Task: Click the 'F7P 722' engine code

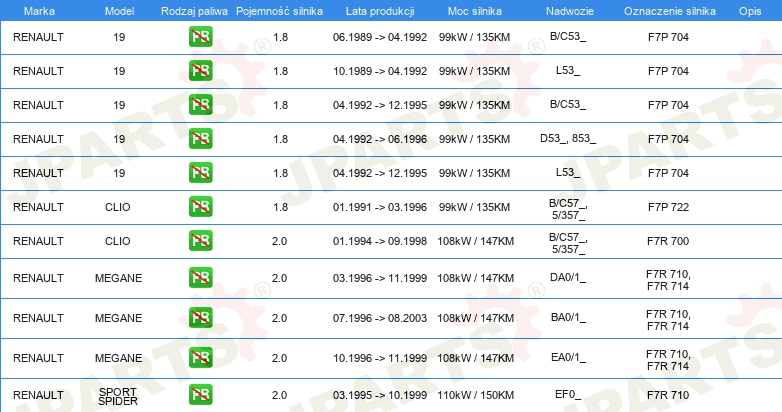Action: click(x=668, y=207)
